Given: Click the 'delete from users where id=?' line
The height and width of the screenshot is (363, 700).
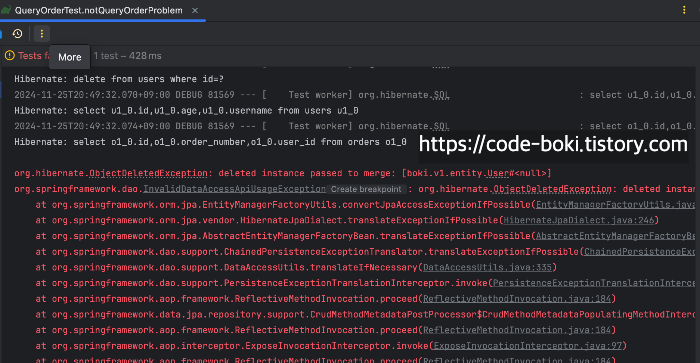Looking at the screenshot, I should coord(119,79).
